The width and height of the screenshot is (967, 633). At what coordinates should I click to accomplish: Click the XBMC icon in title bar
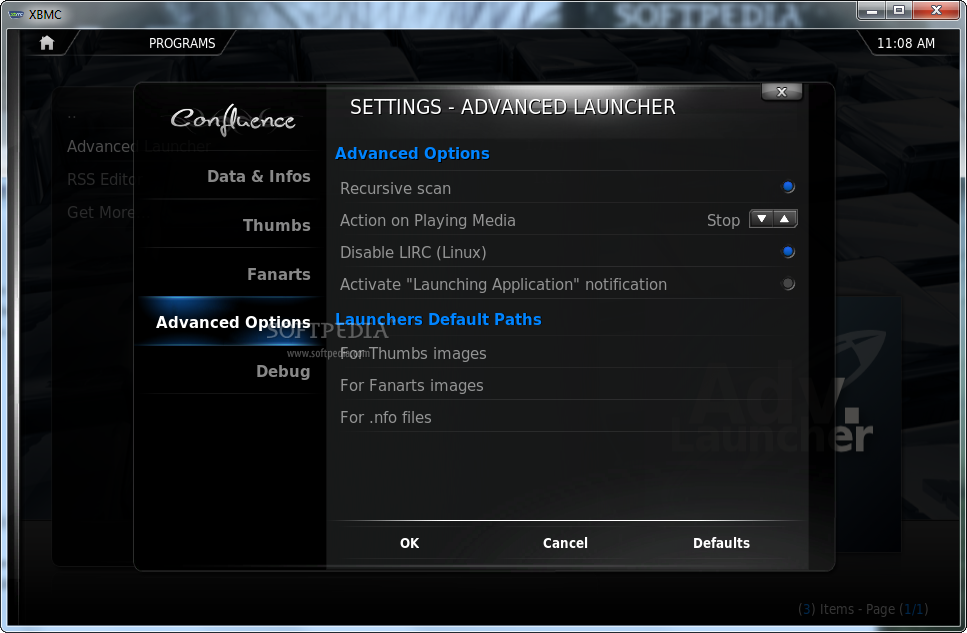[16, 14]
